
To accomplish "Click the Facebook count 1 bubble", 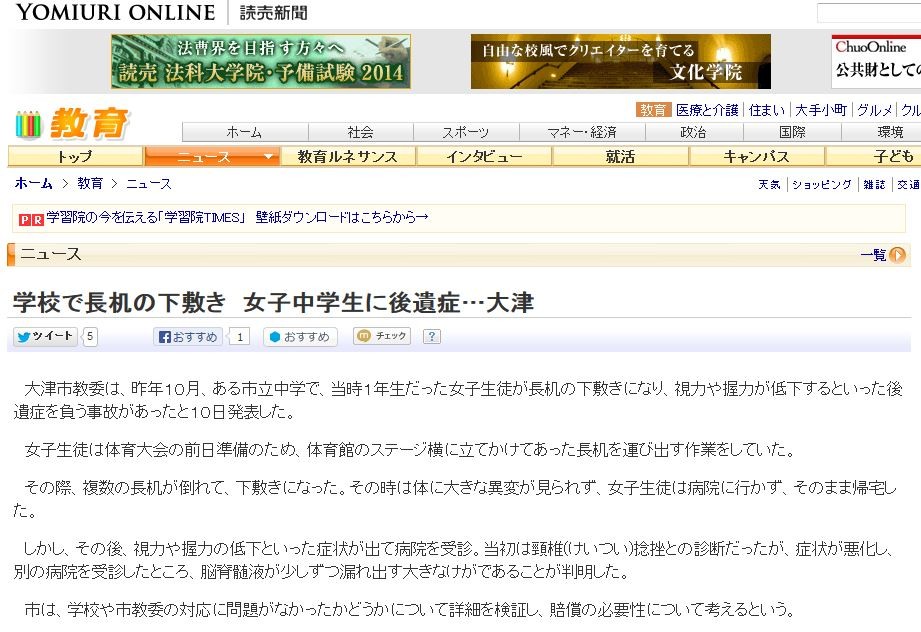I will tap(239, 337).
